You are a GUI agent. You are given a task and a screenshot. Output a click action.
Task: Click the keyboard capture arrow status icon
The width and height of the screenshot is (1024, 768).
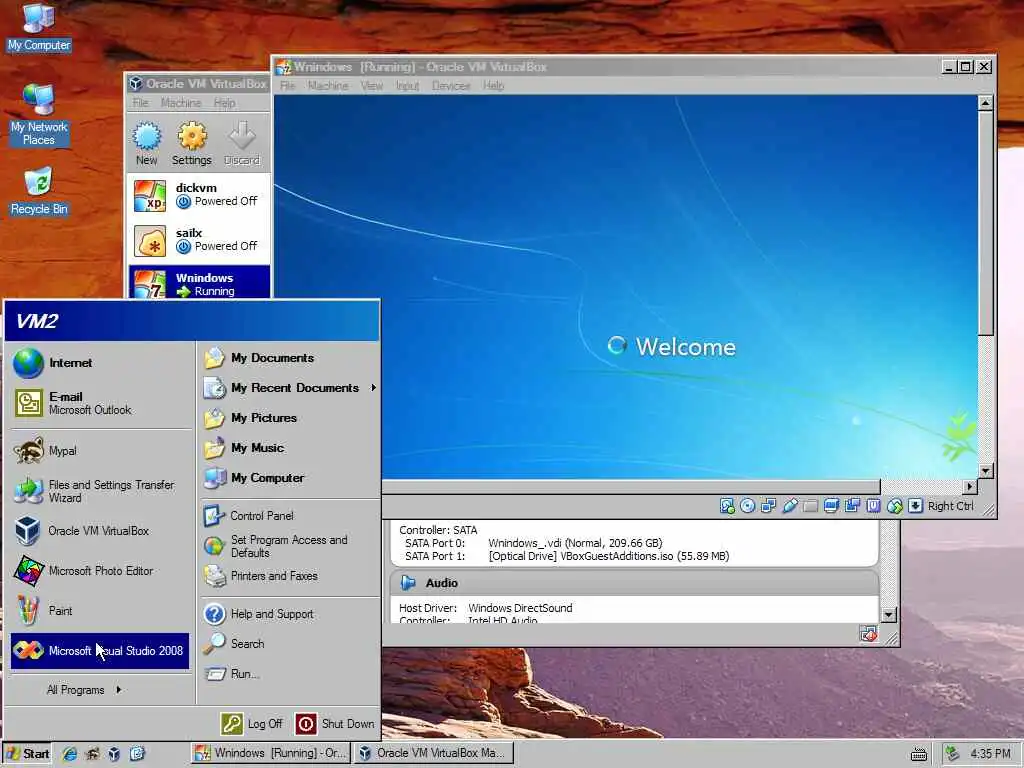click(916, 505)
